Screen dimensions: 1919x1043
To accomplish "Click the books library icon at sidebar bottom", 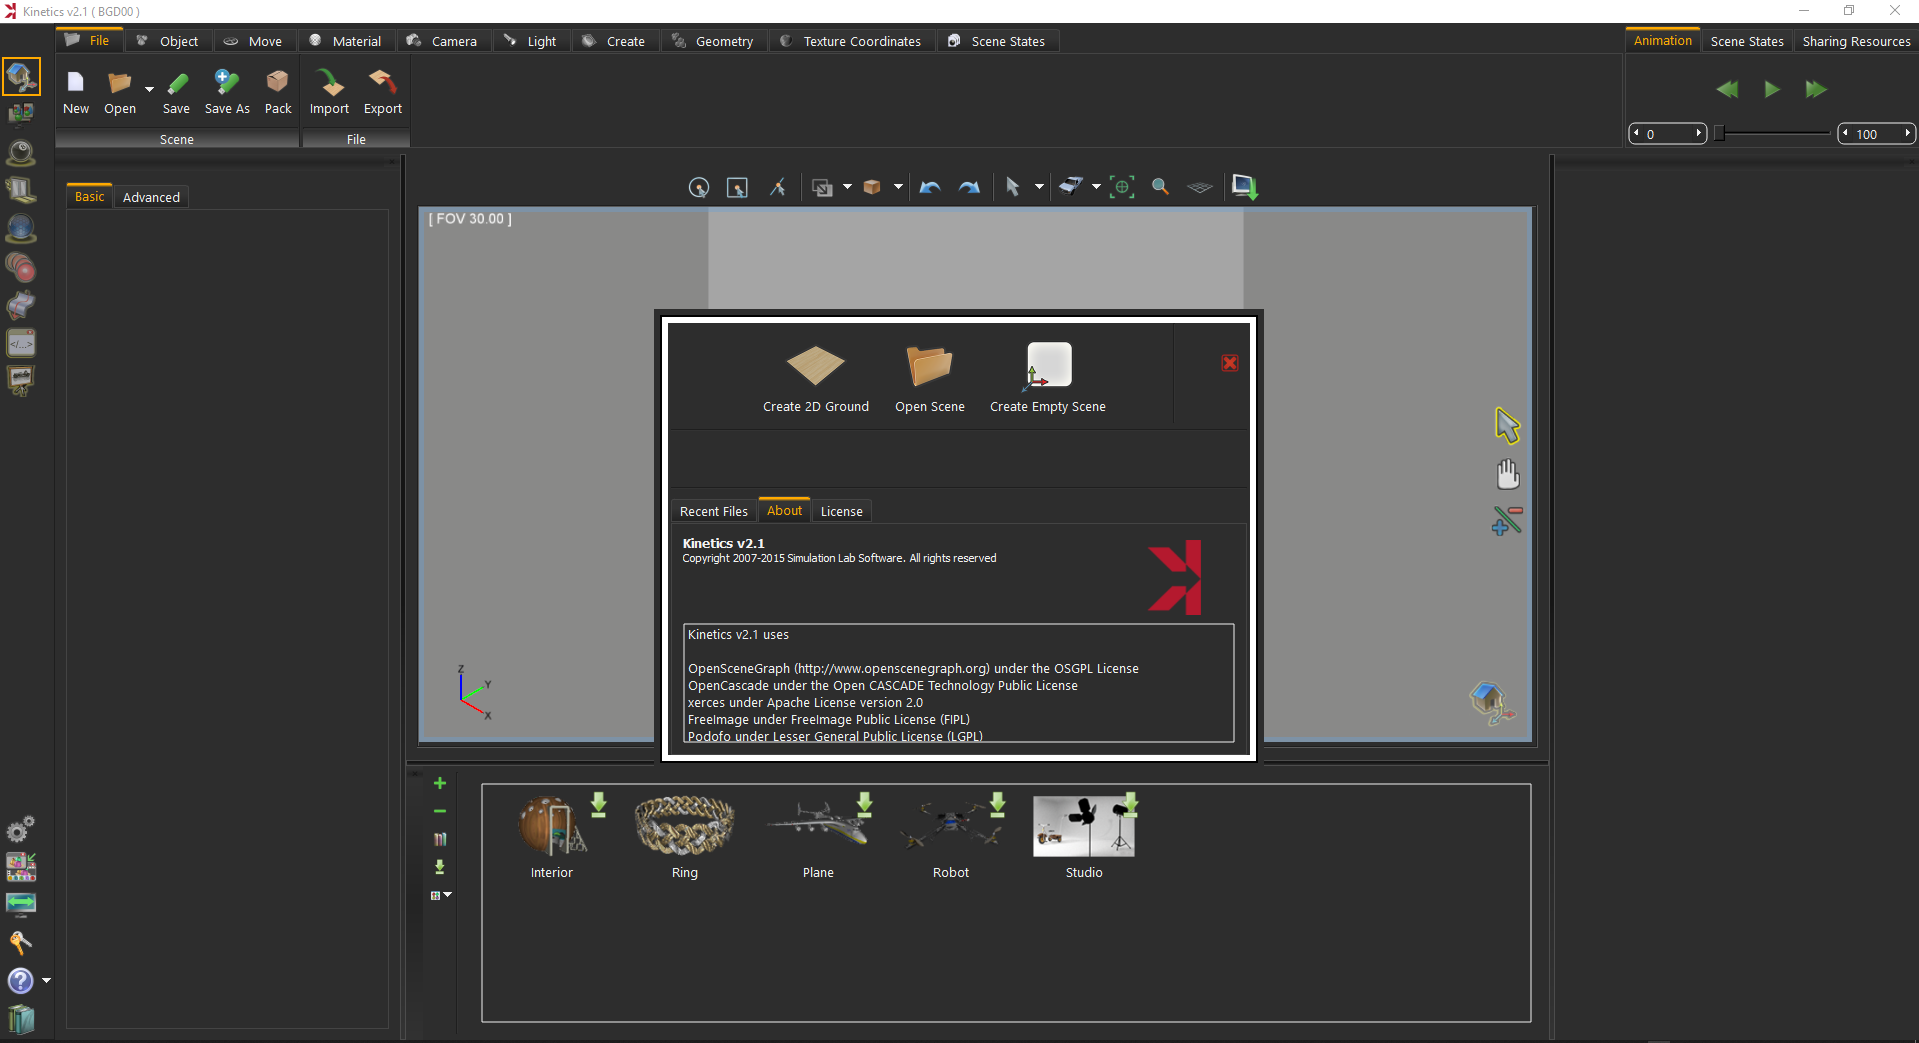I will click(x=21, y=1019).
